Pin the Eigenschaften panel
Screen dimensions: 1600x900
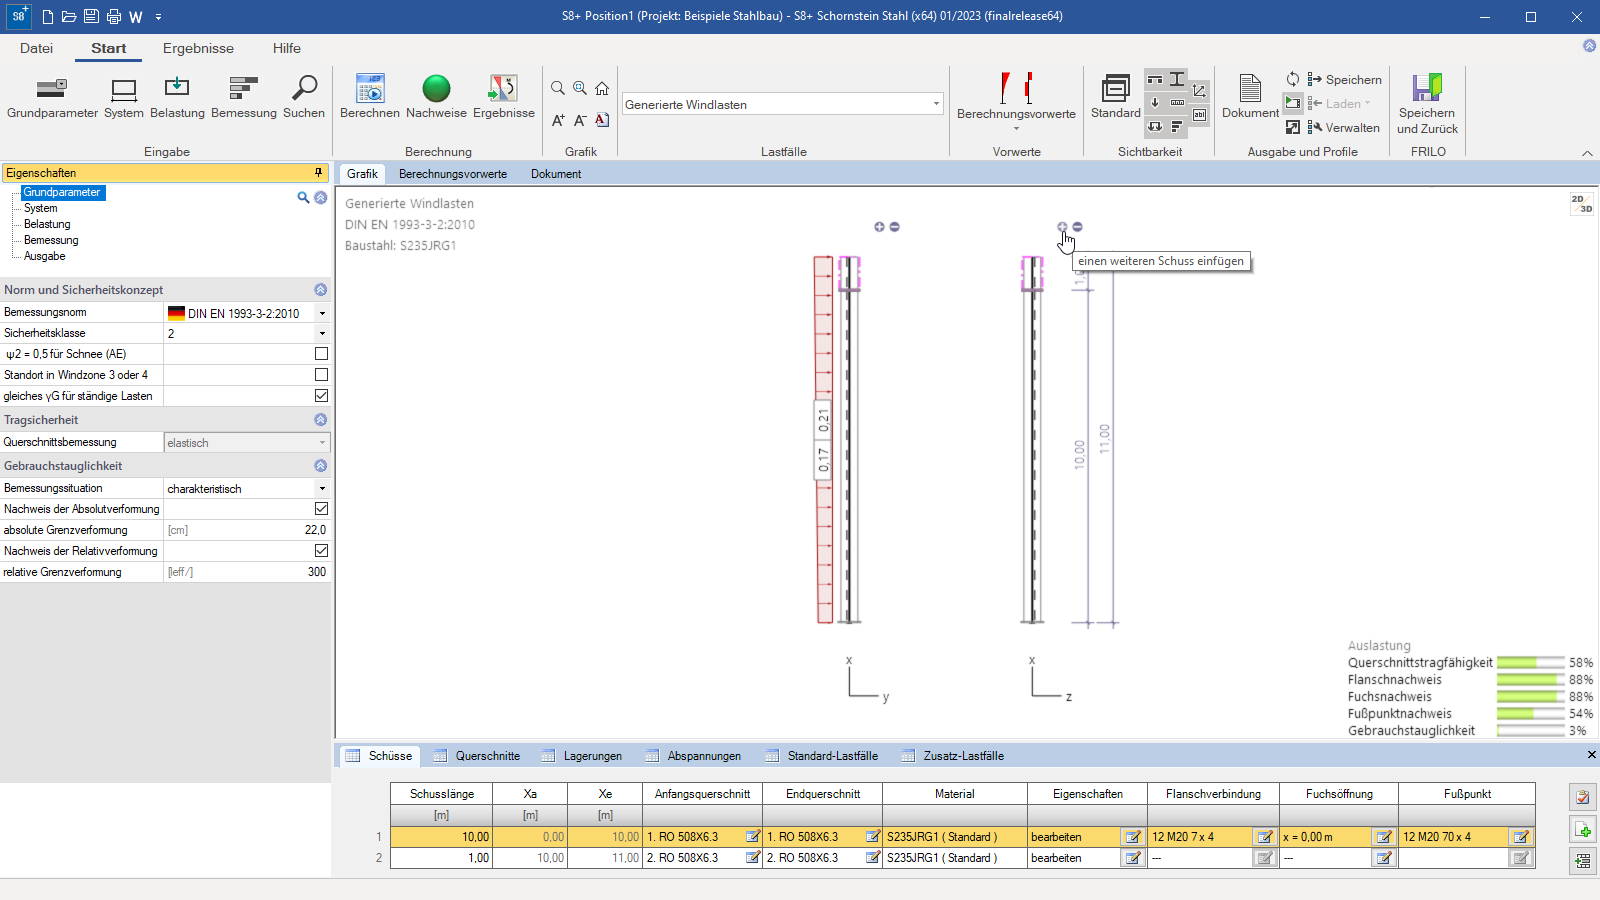(319, 173)
